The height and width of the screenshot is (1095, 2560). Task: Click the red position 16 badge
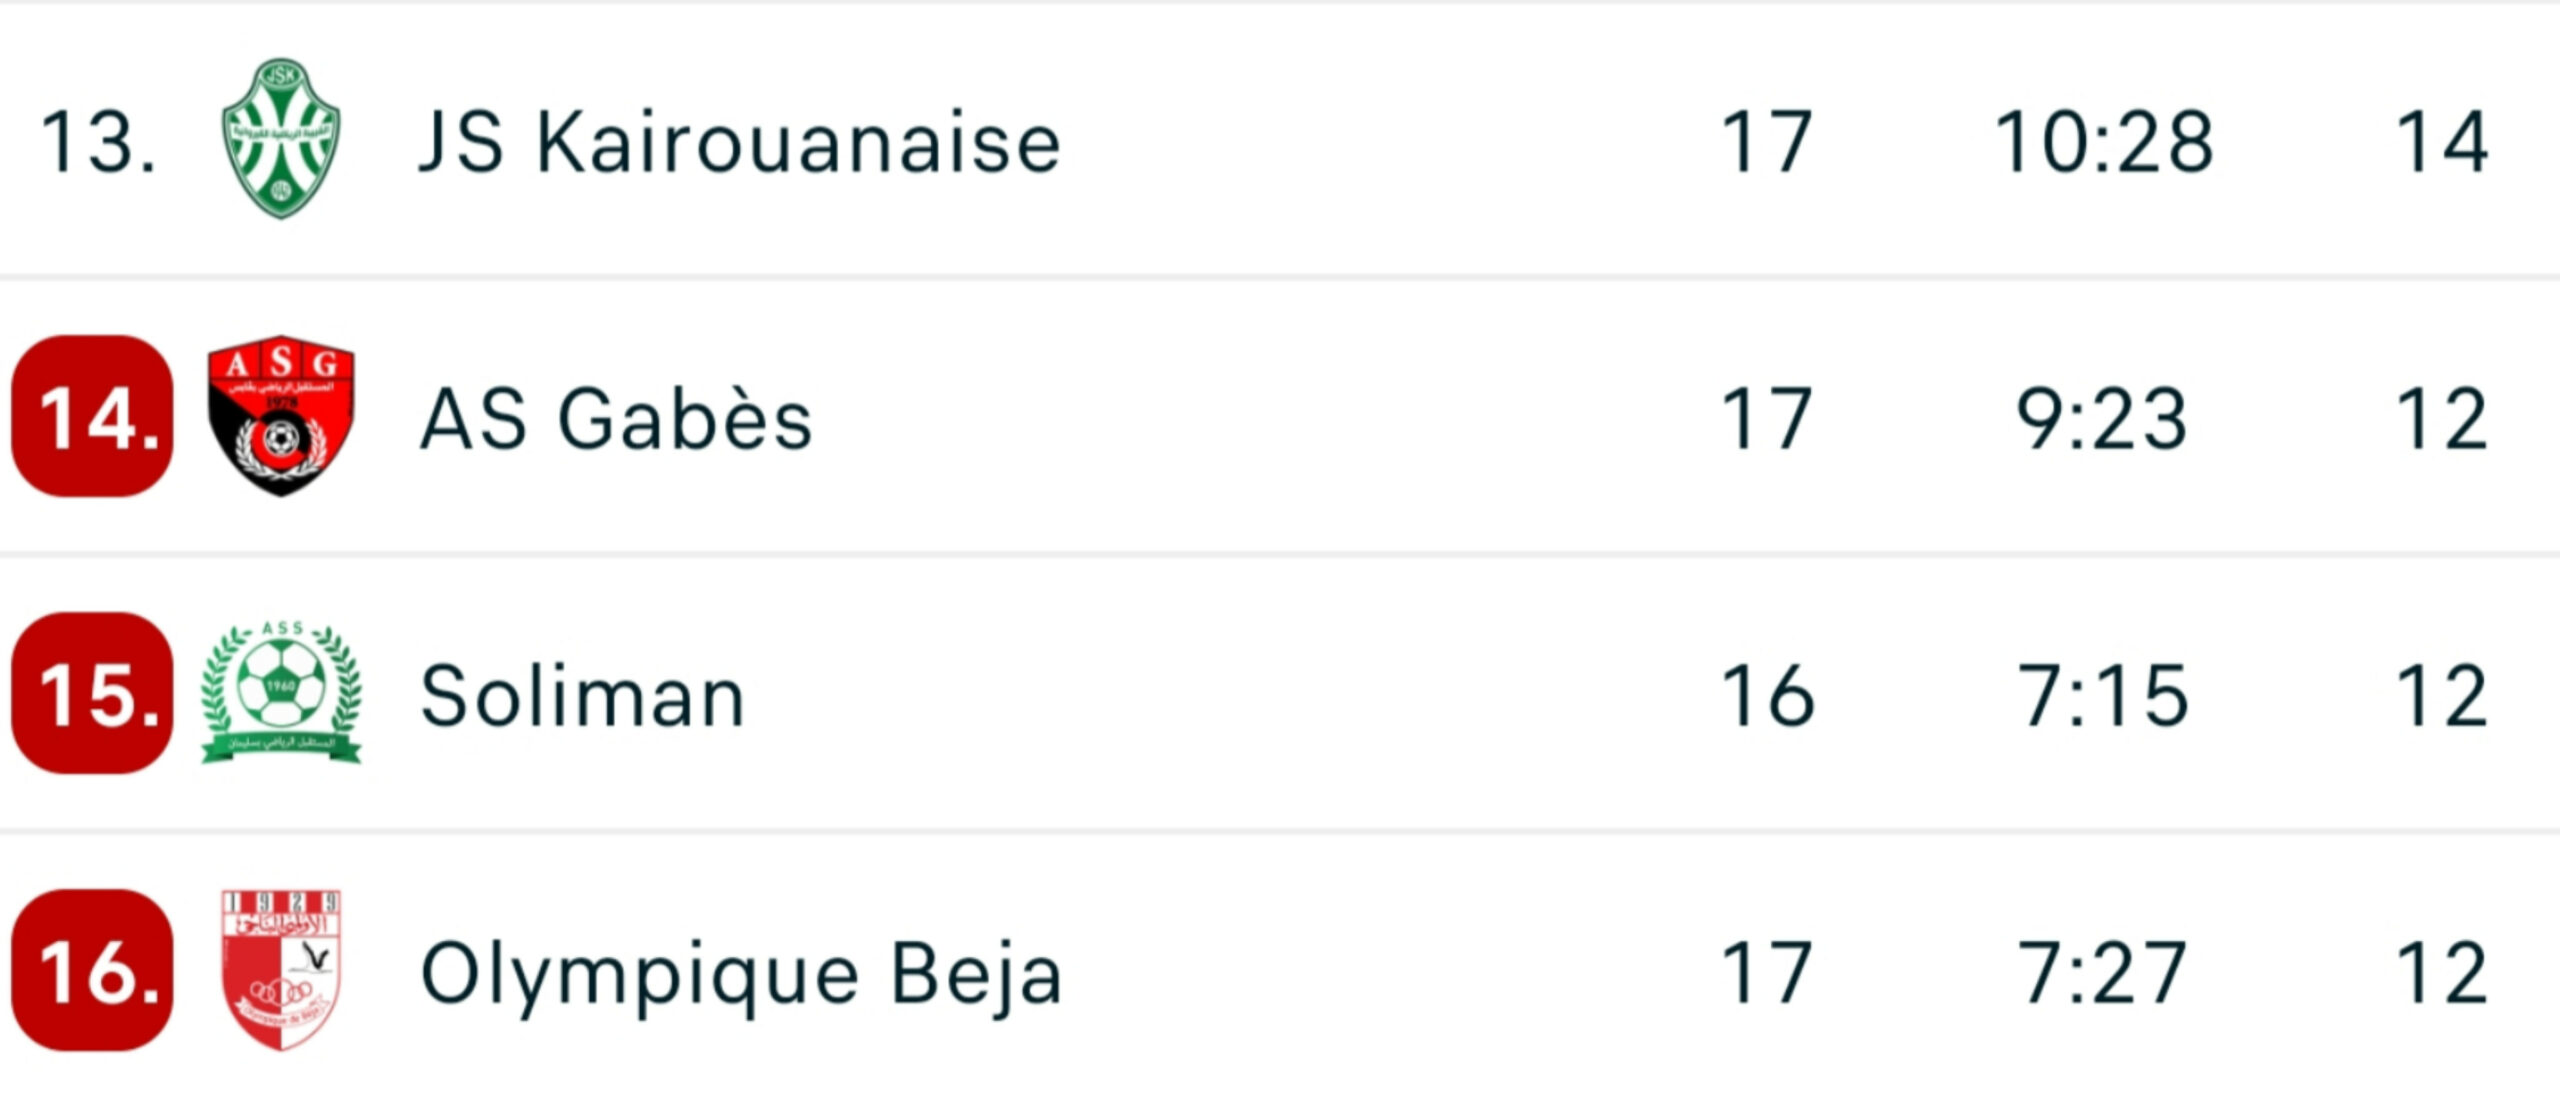[92, 970]
